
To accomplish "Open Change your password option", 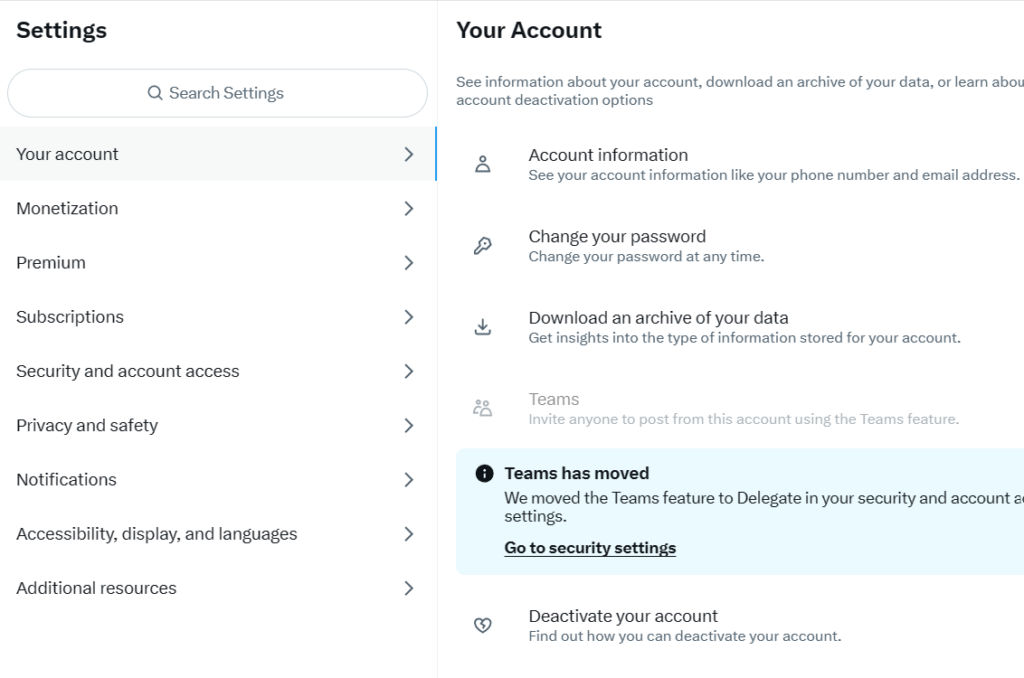I will pos(617,237).
